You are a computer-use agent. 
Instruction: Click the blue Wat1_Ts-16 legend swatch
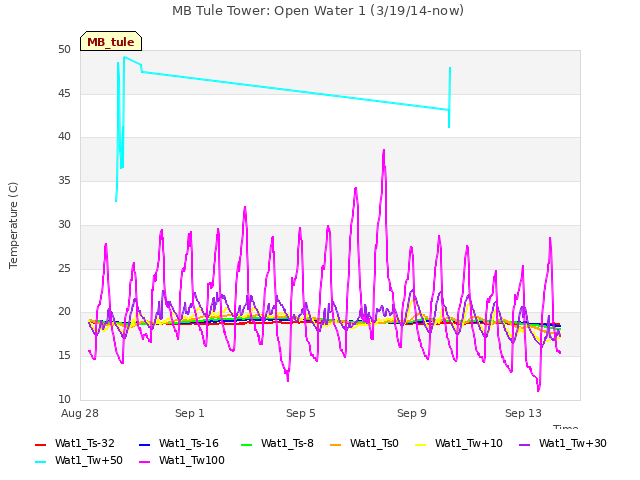click(144, 444)
